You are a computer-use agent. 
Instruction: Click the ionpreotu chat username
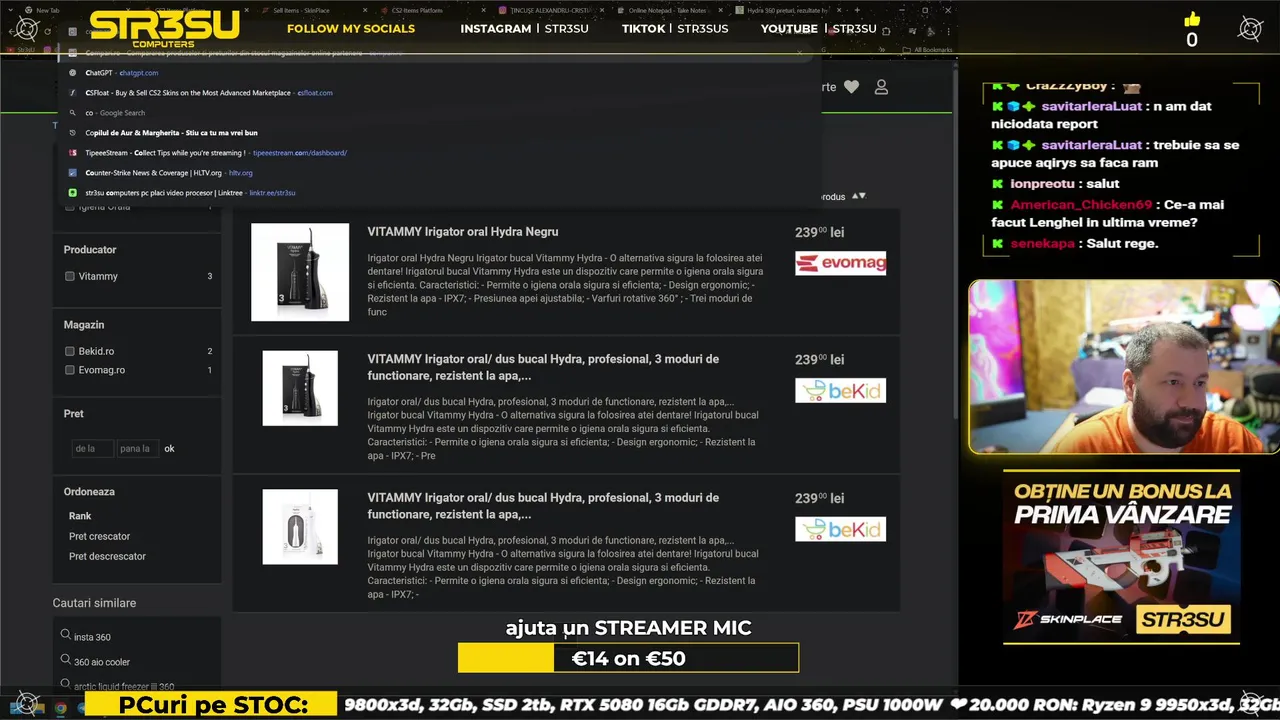1042,184
